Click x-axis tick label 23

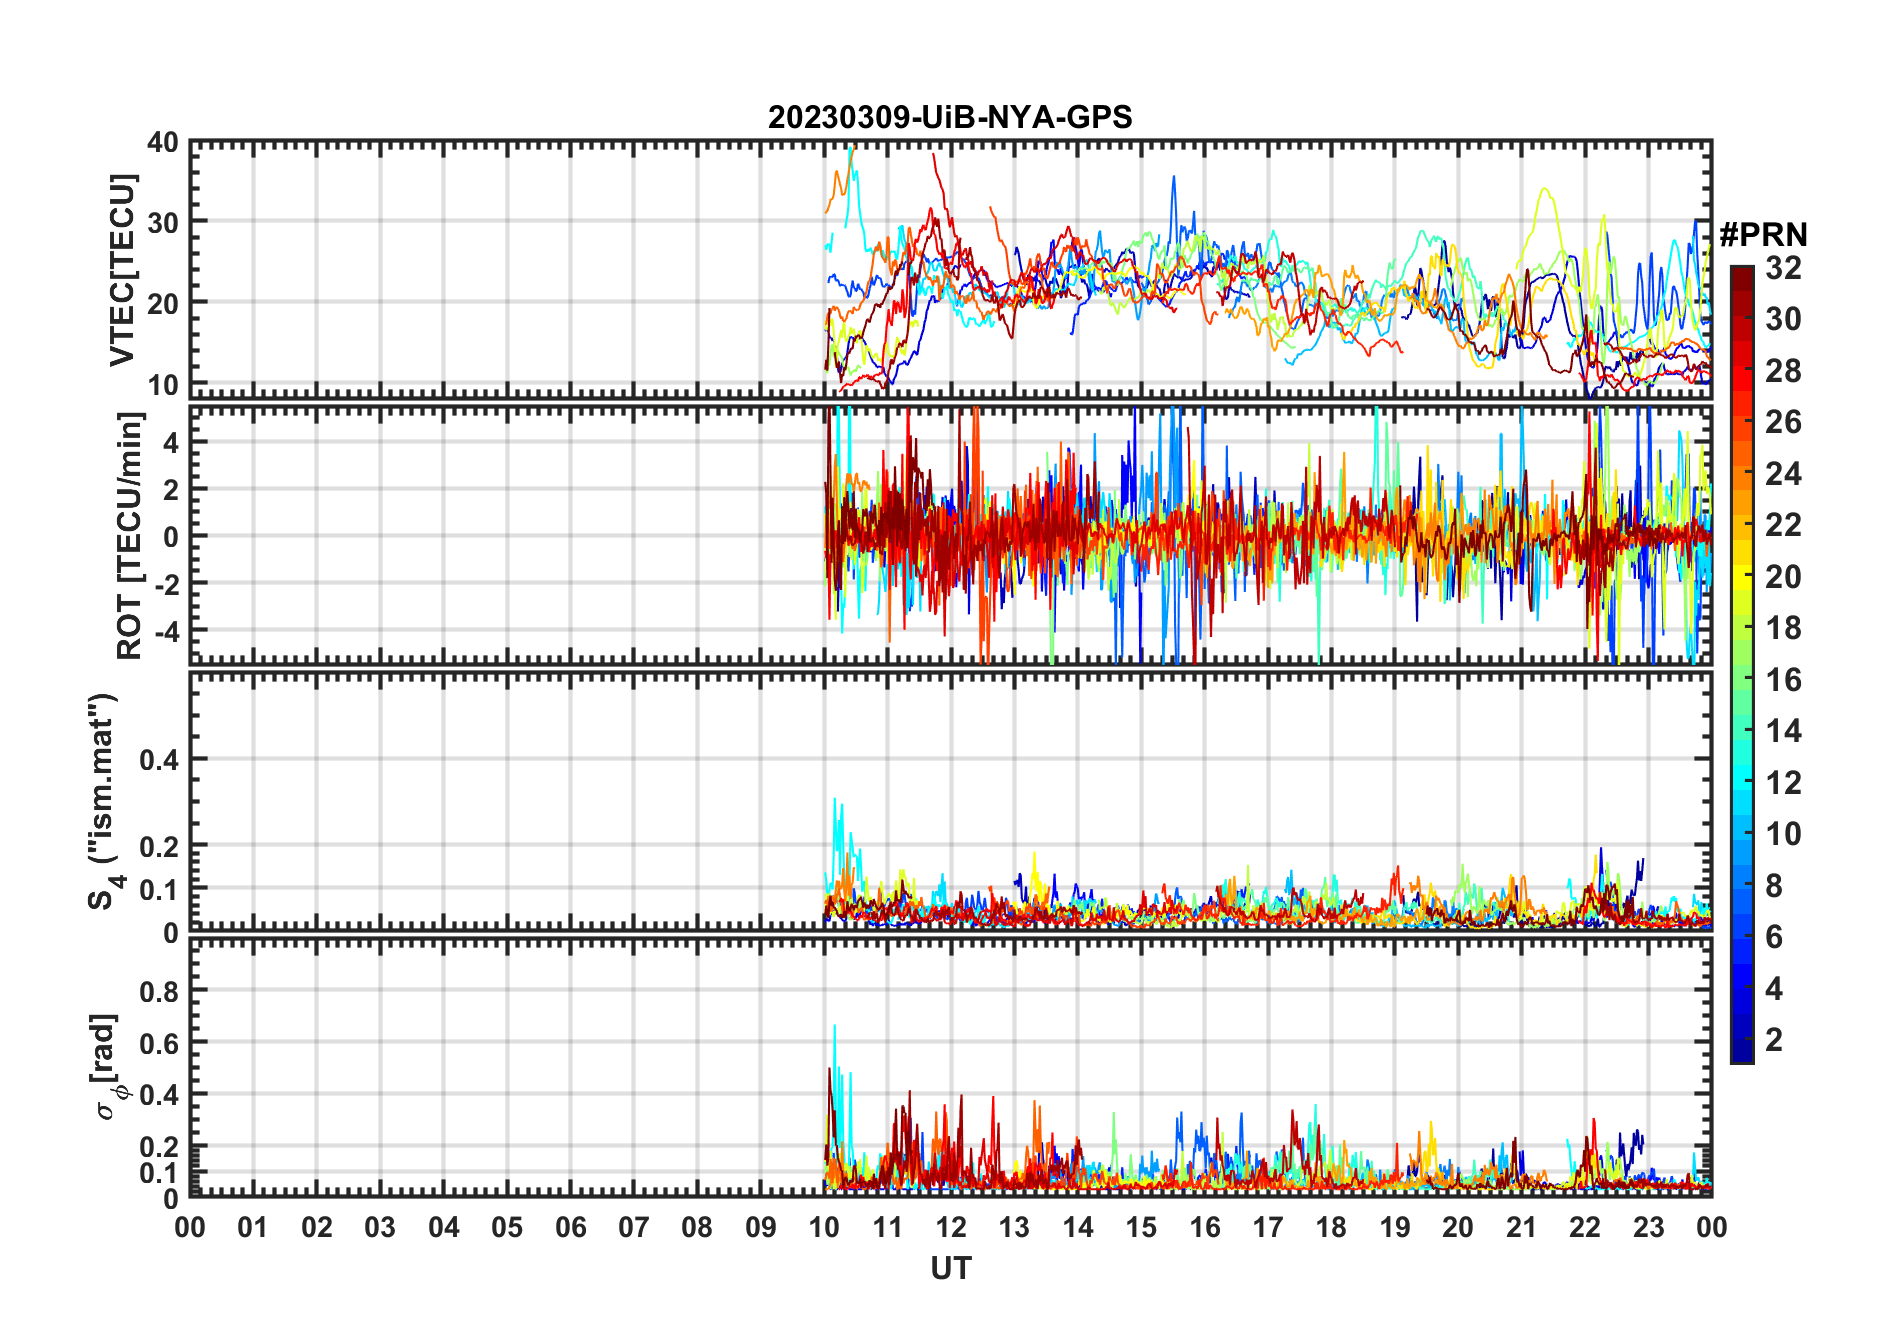[1648, 1227]
